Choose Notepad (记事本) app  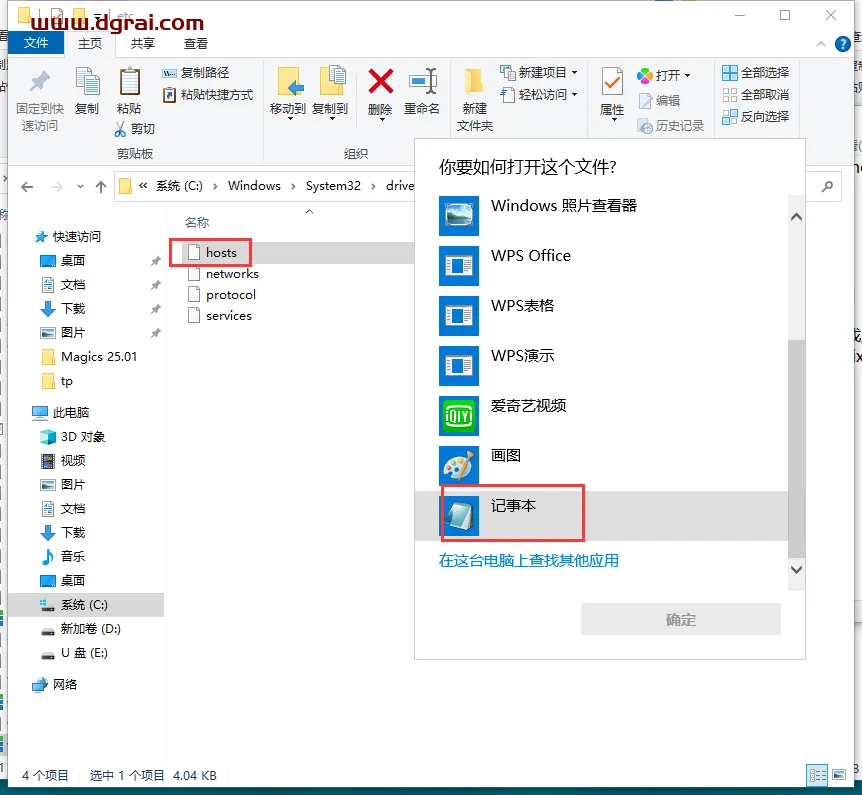pyautogui.click(x=601, y=516)
